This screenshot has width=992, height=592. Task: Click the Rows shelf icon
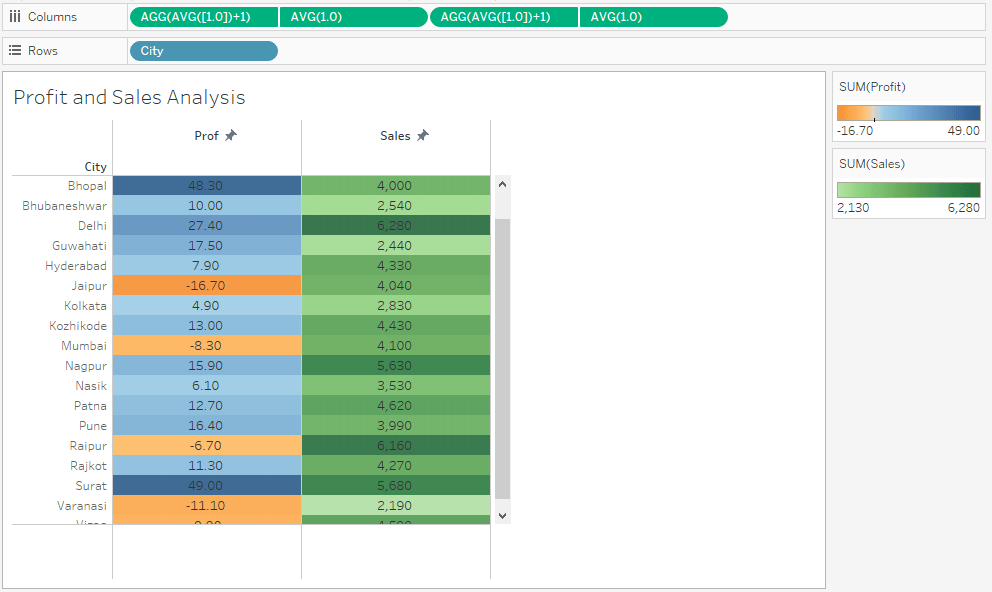click(x=15, y=51)
